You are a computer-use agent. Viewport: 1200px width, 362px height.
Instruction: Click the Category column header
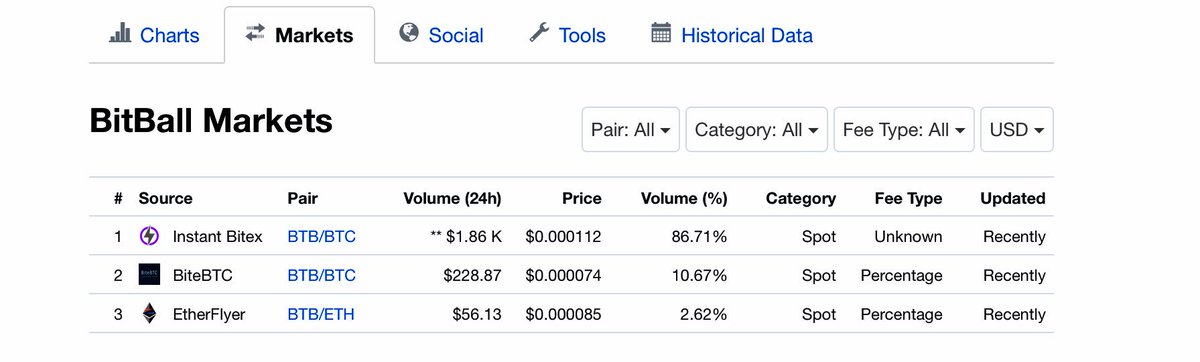point(801,198)
